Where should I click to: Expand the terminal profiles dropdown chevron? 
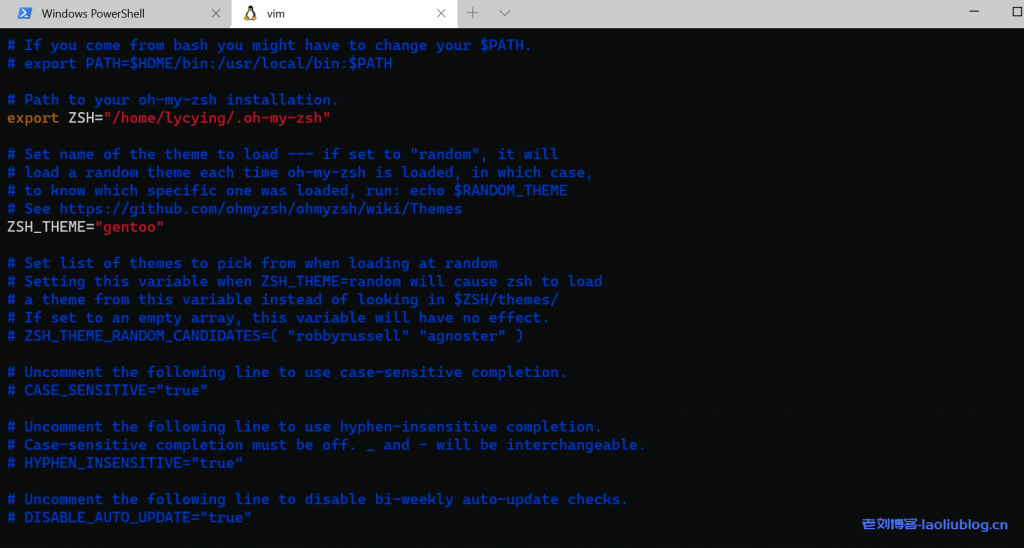coord(505,13)
